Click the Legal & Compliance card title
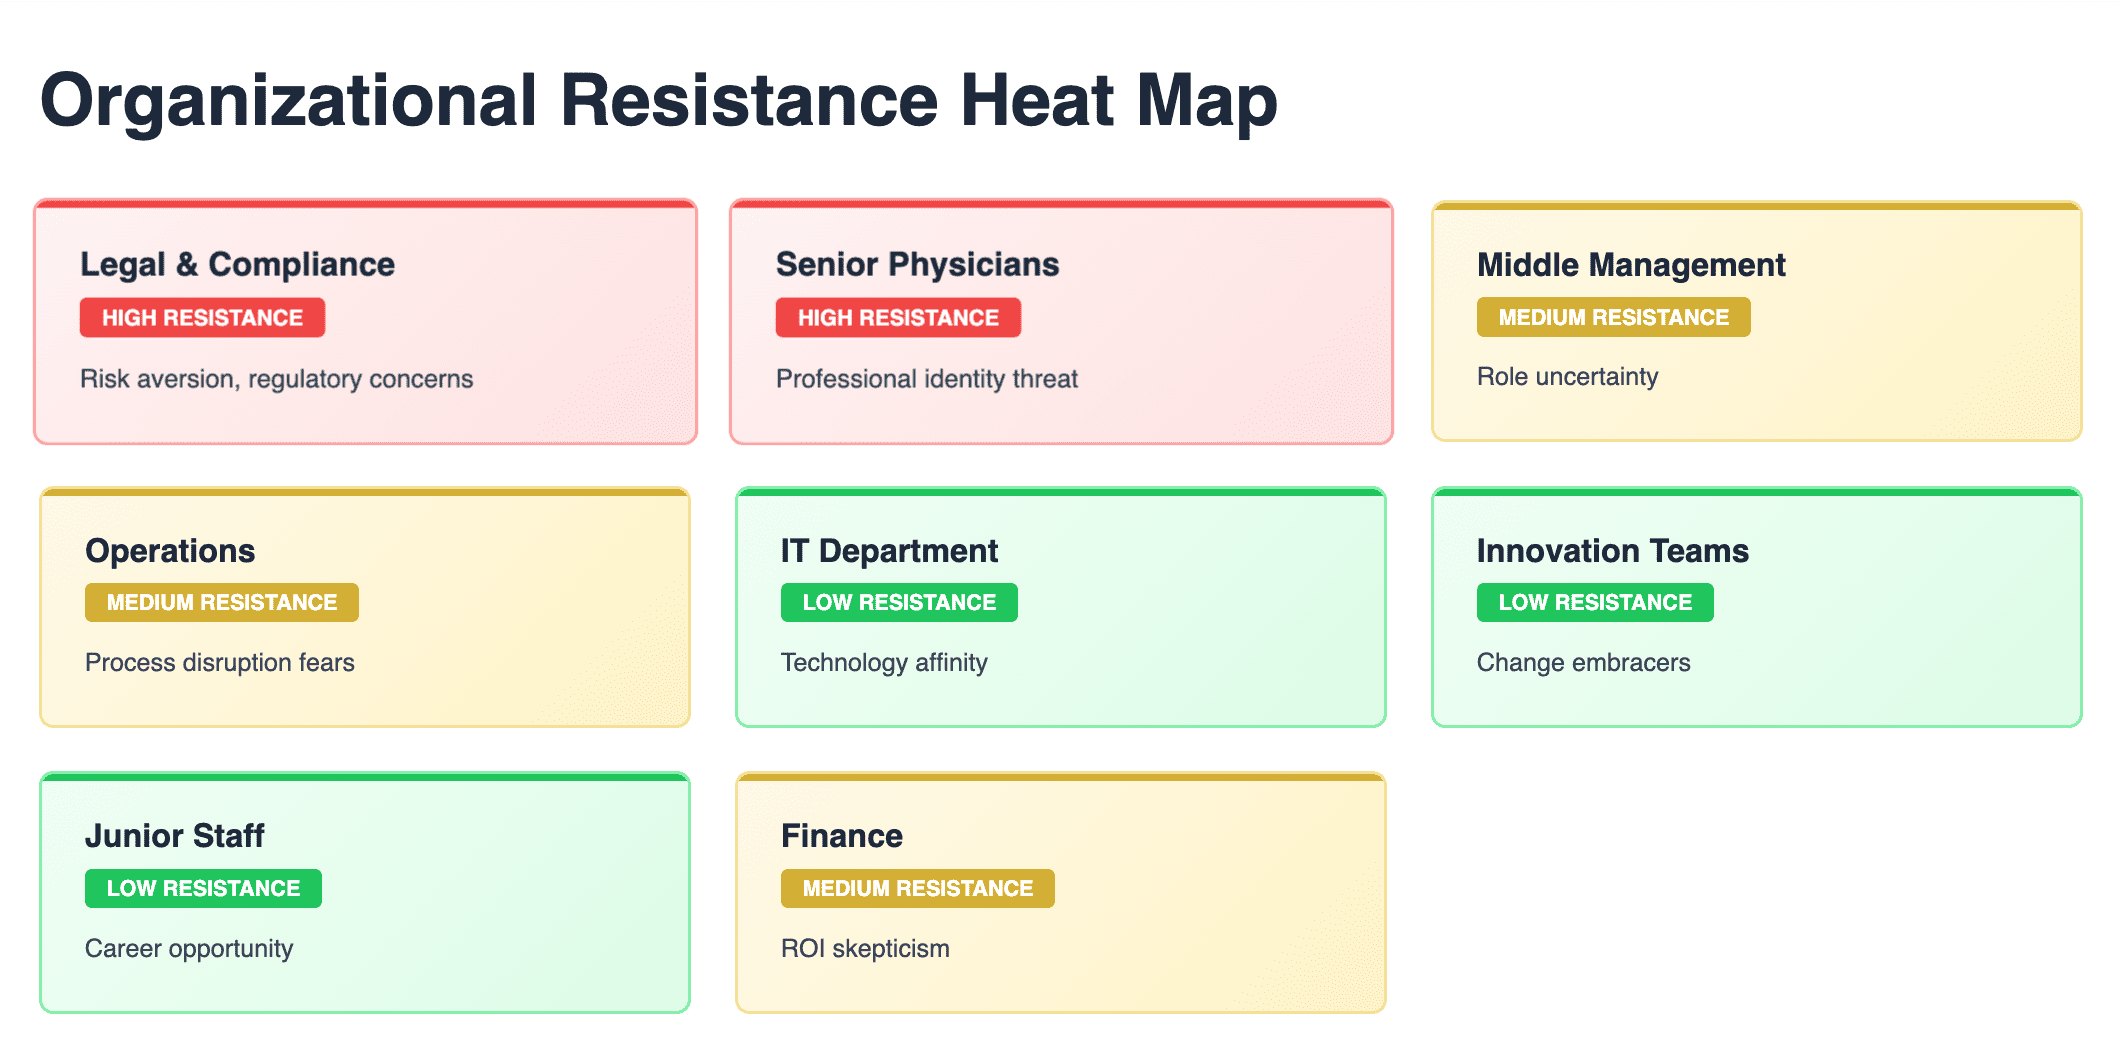2120x1060 pixels. [x=237, y=264]
